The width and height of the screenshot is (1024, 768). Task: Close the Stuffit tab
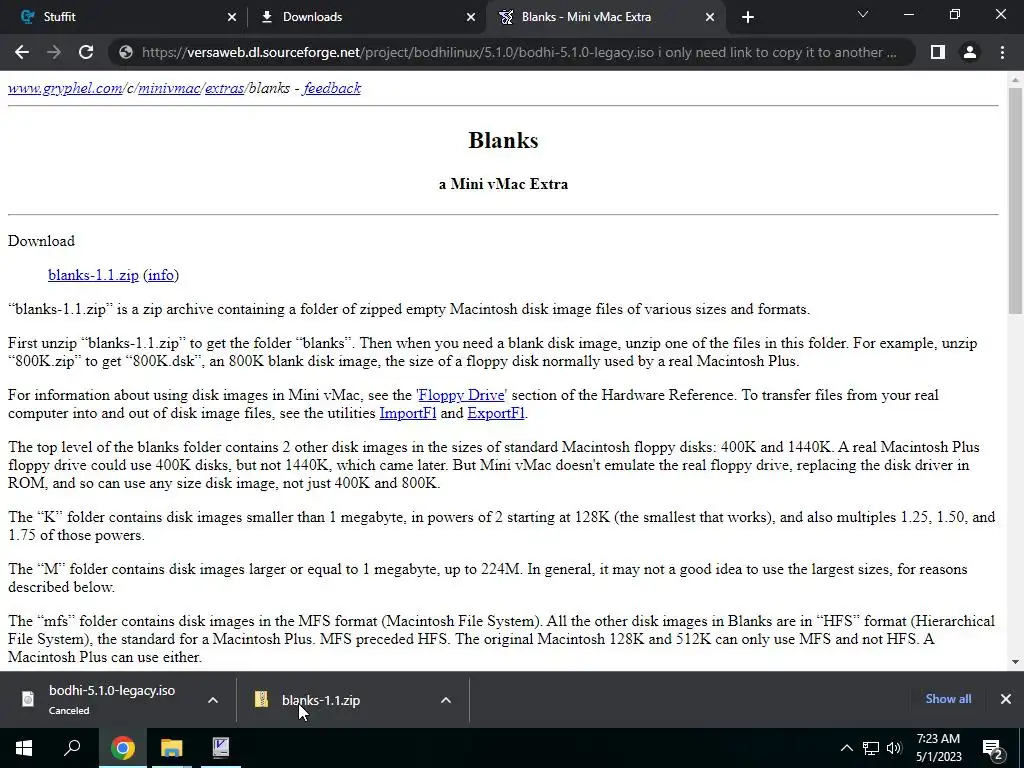(232, 17)
